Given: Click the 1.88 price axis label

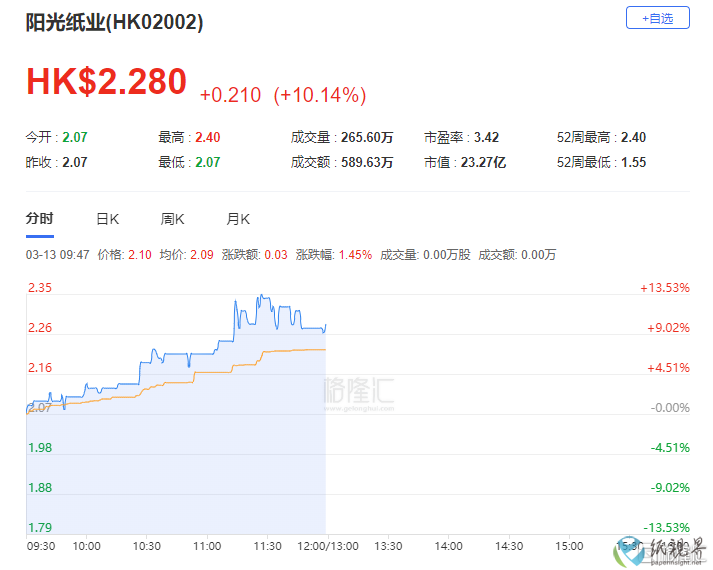Looking at the screenshot, I should coord(40,488).
